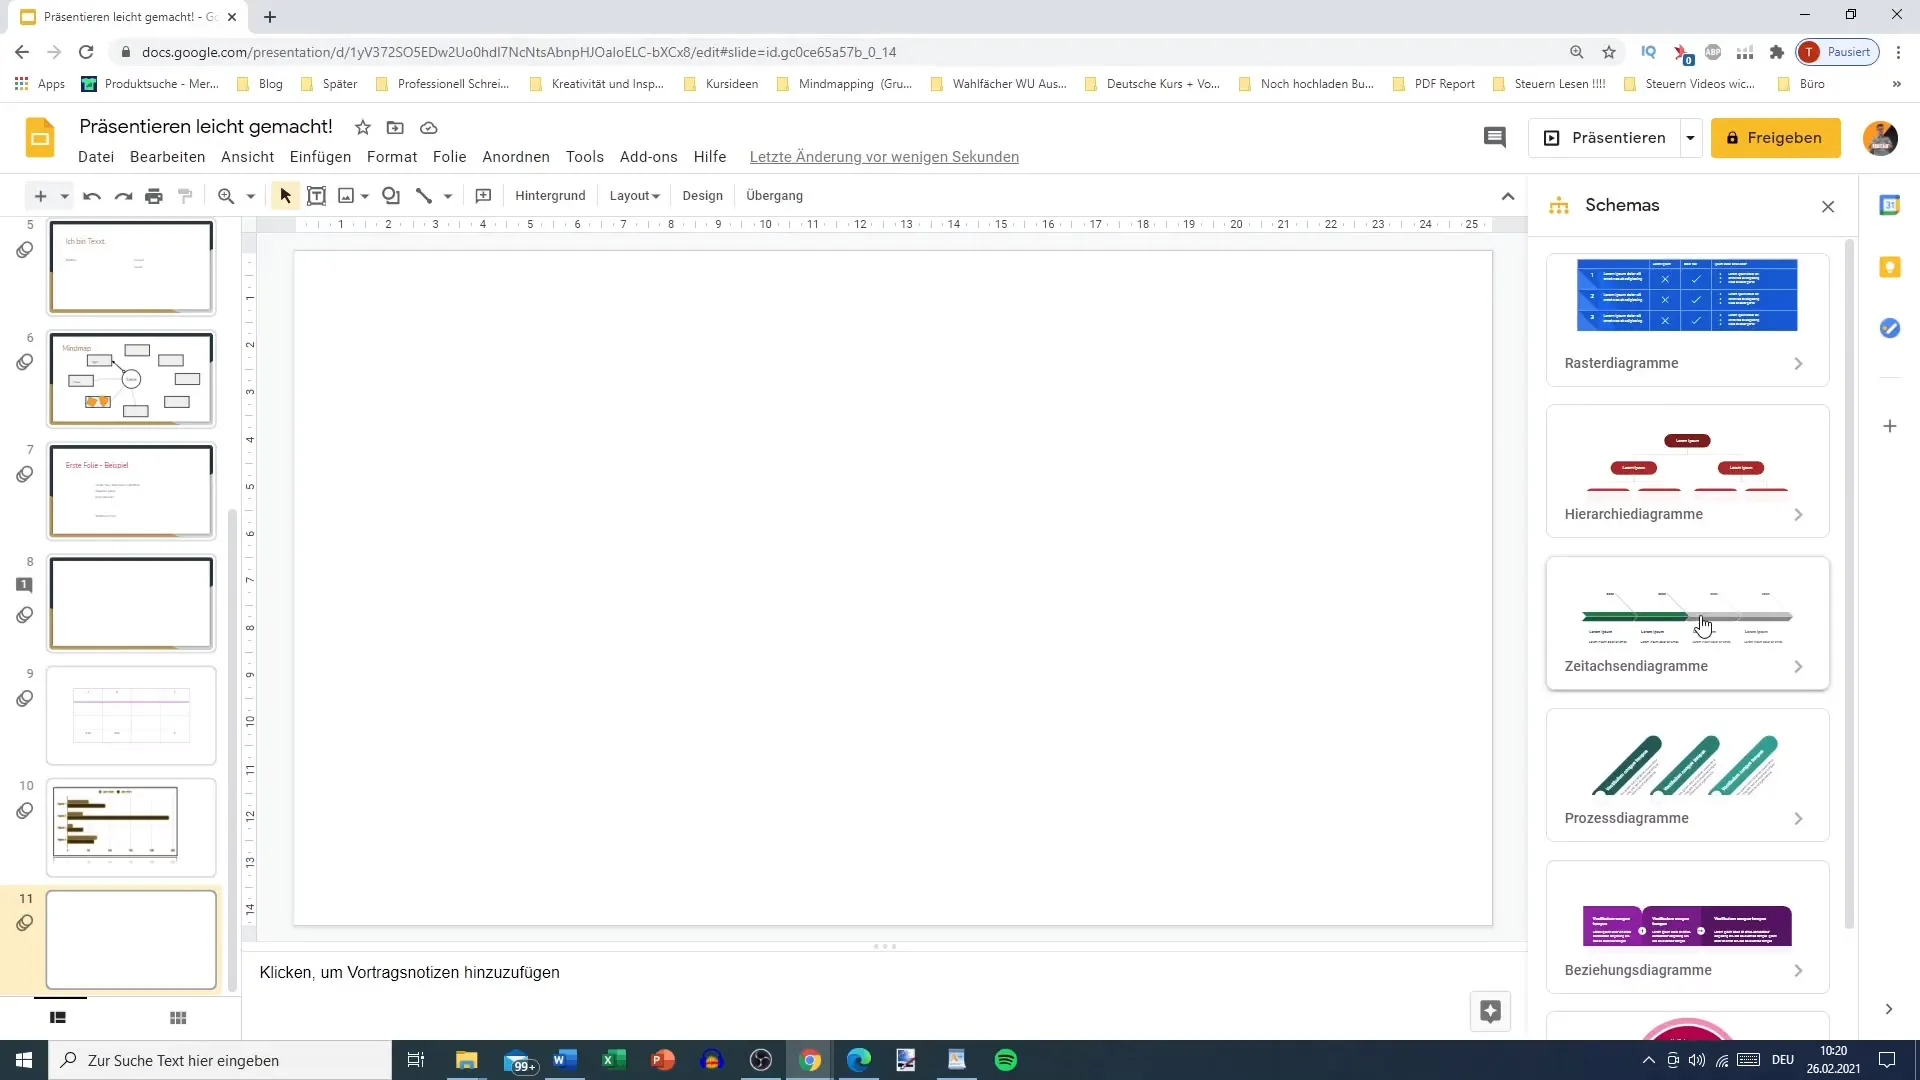
Task: Open the last change history link
Action: click(x=884, y=157)
